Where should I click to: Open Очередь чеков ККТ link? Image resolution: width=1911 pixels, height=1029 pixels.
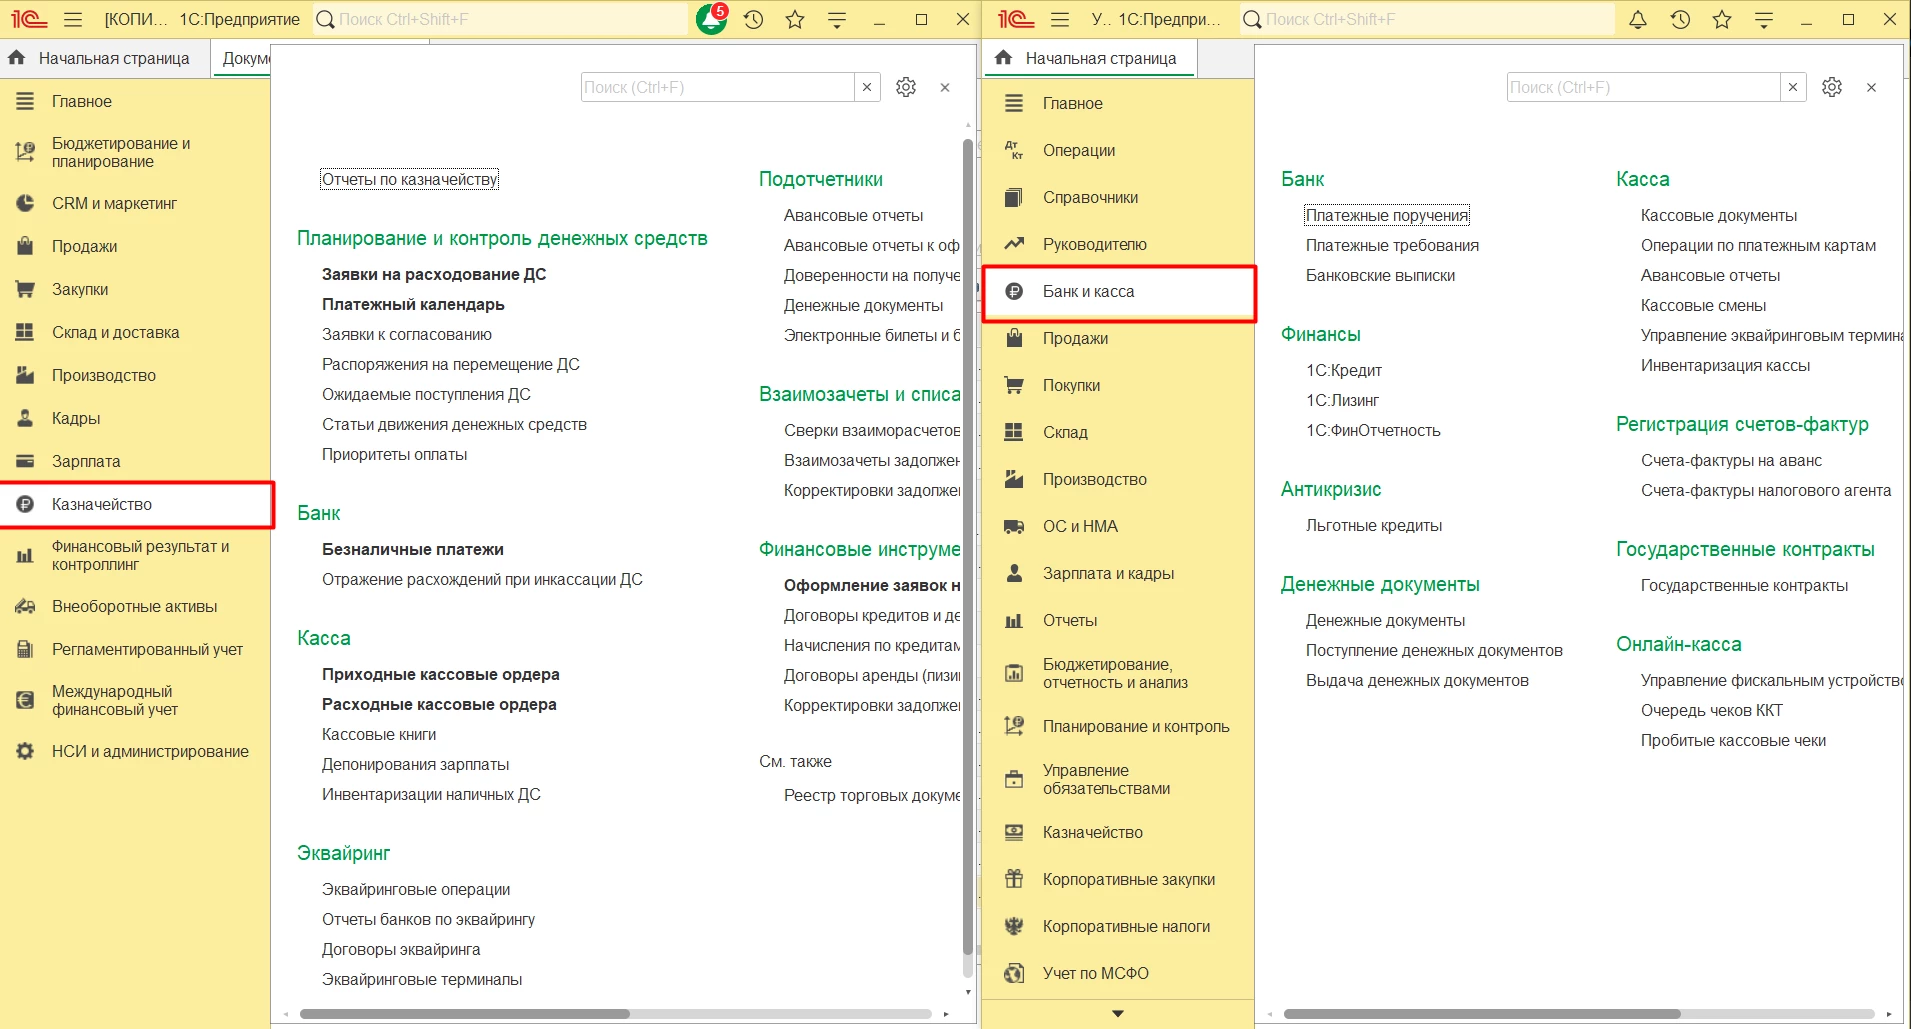pyautogui.click(x=1712, y=710)
